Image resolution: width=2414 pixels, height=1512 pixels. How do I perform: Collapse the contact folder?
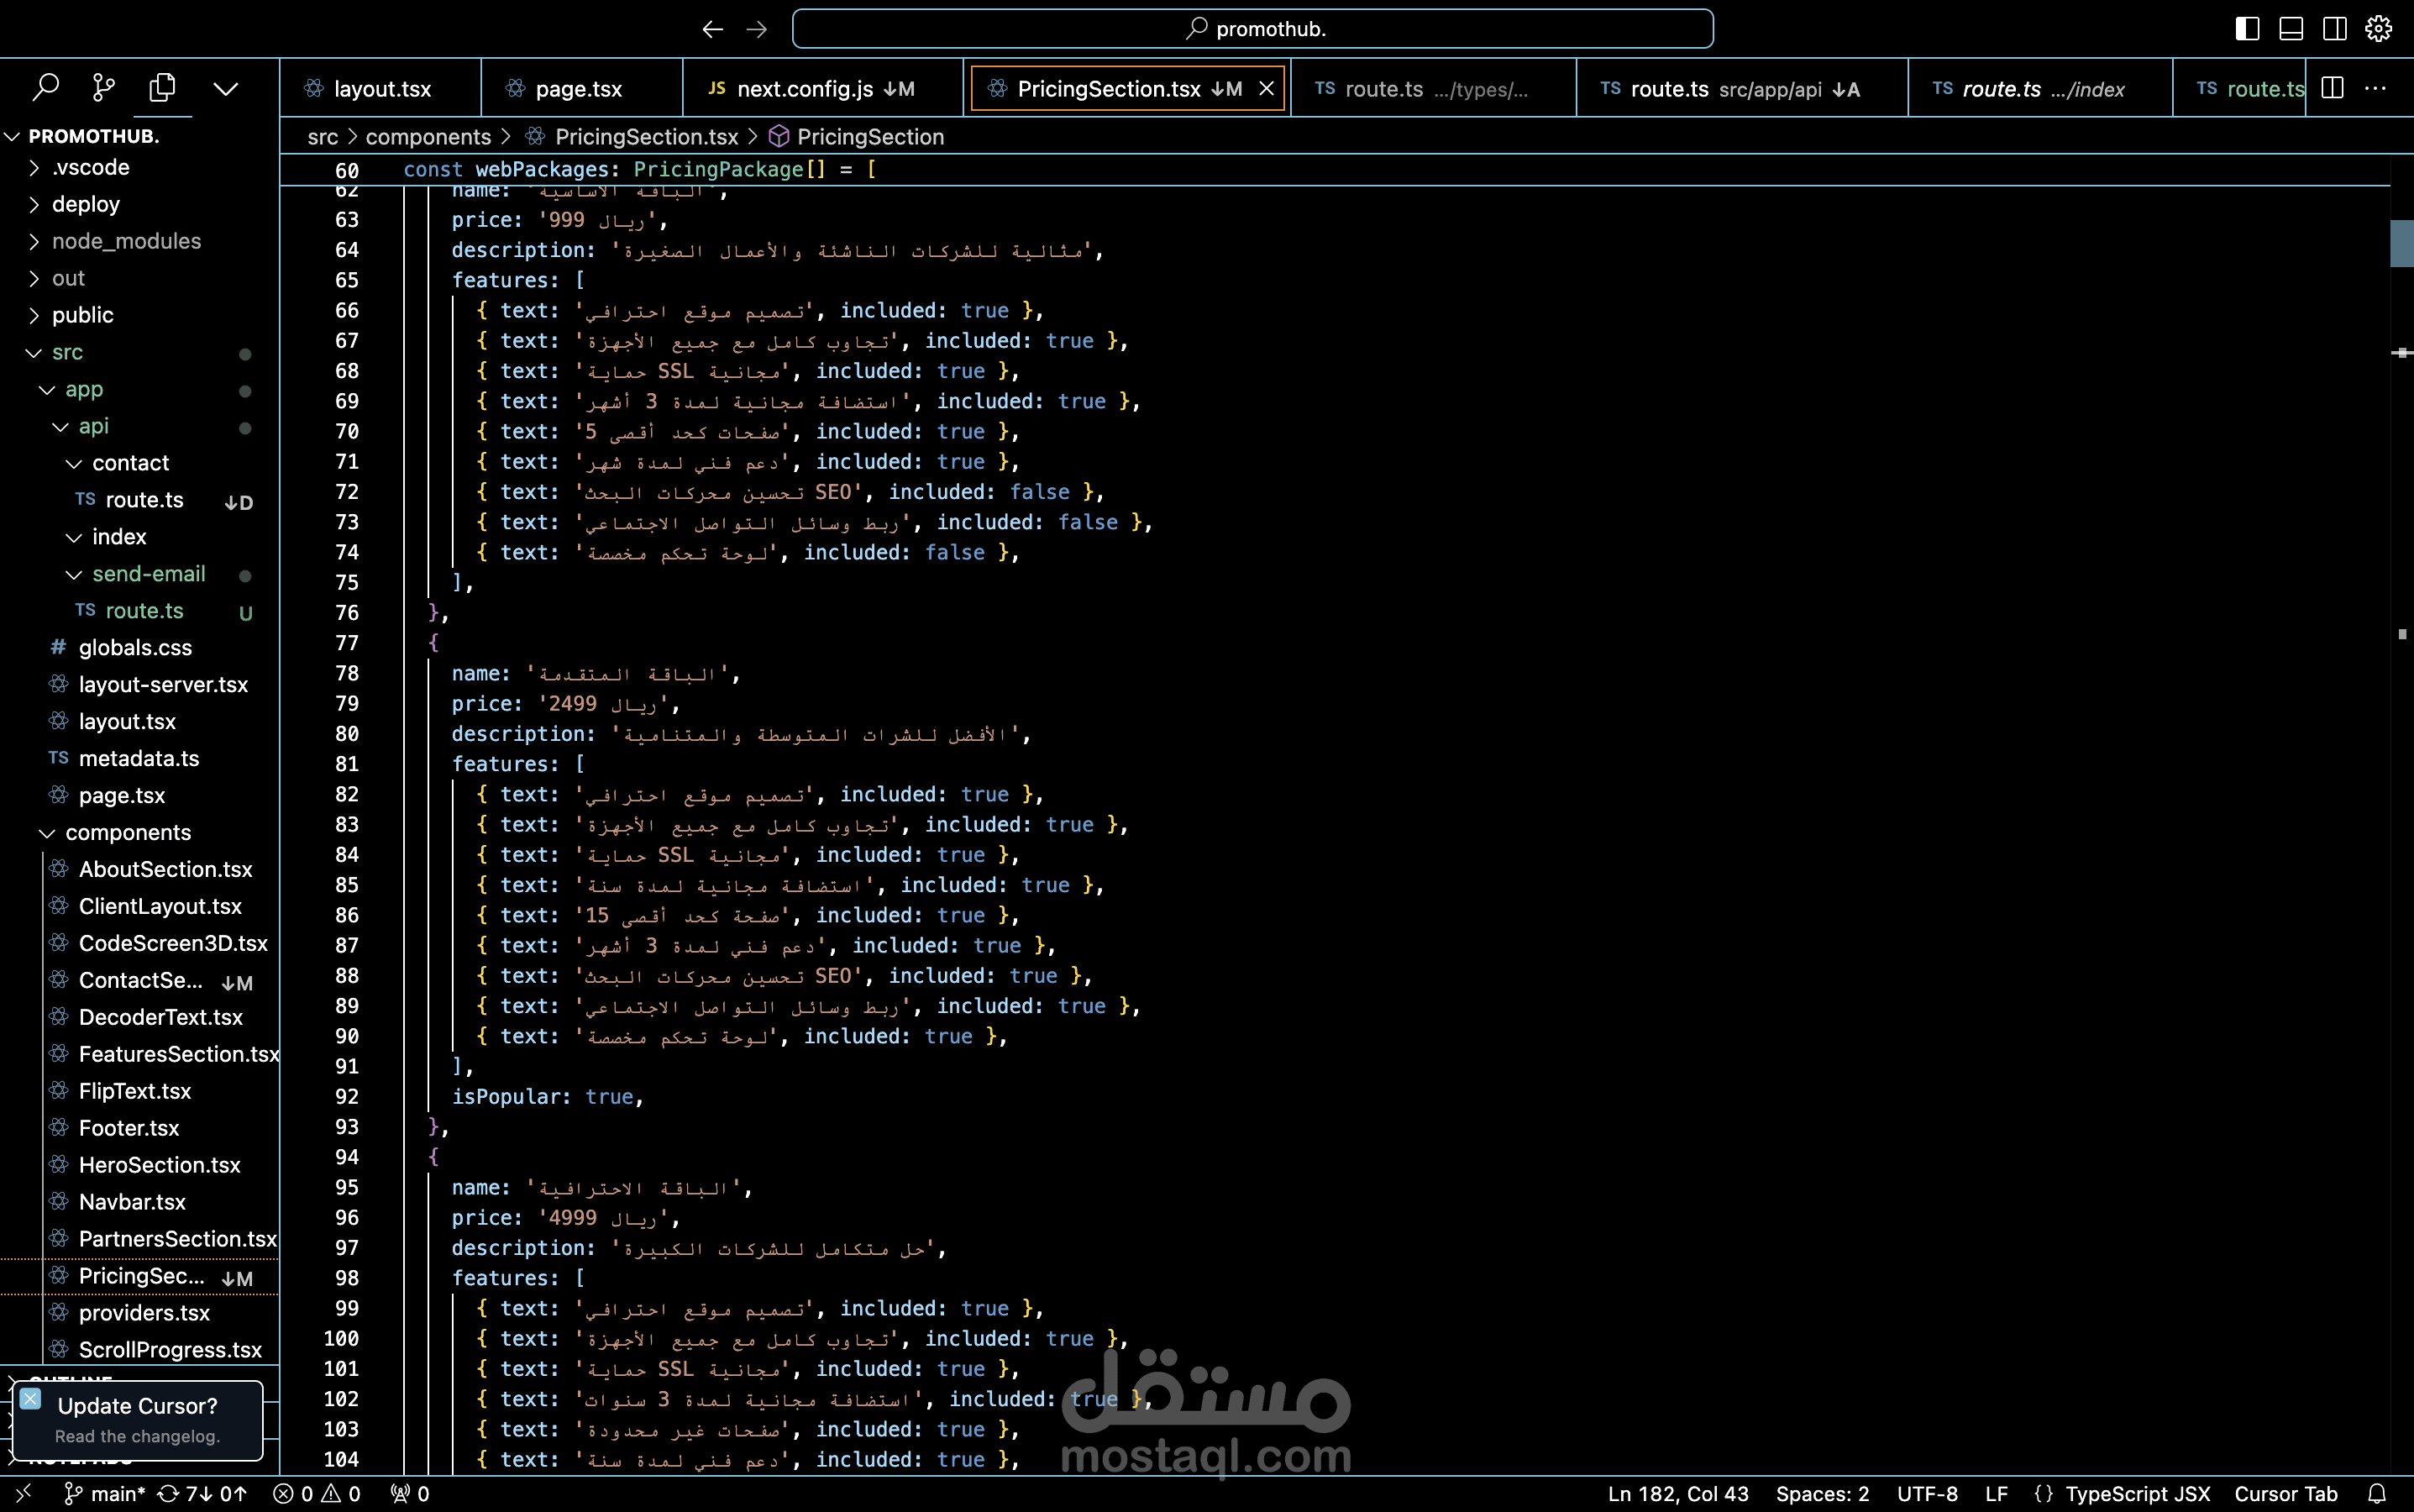tap(130, 463)
